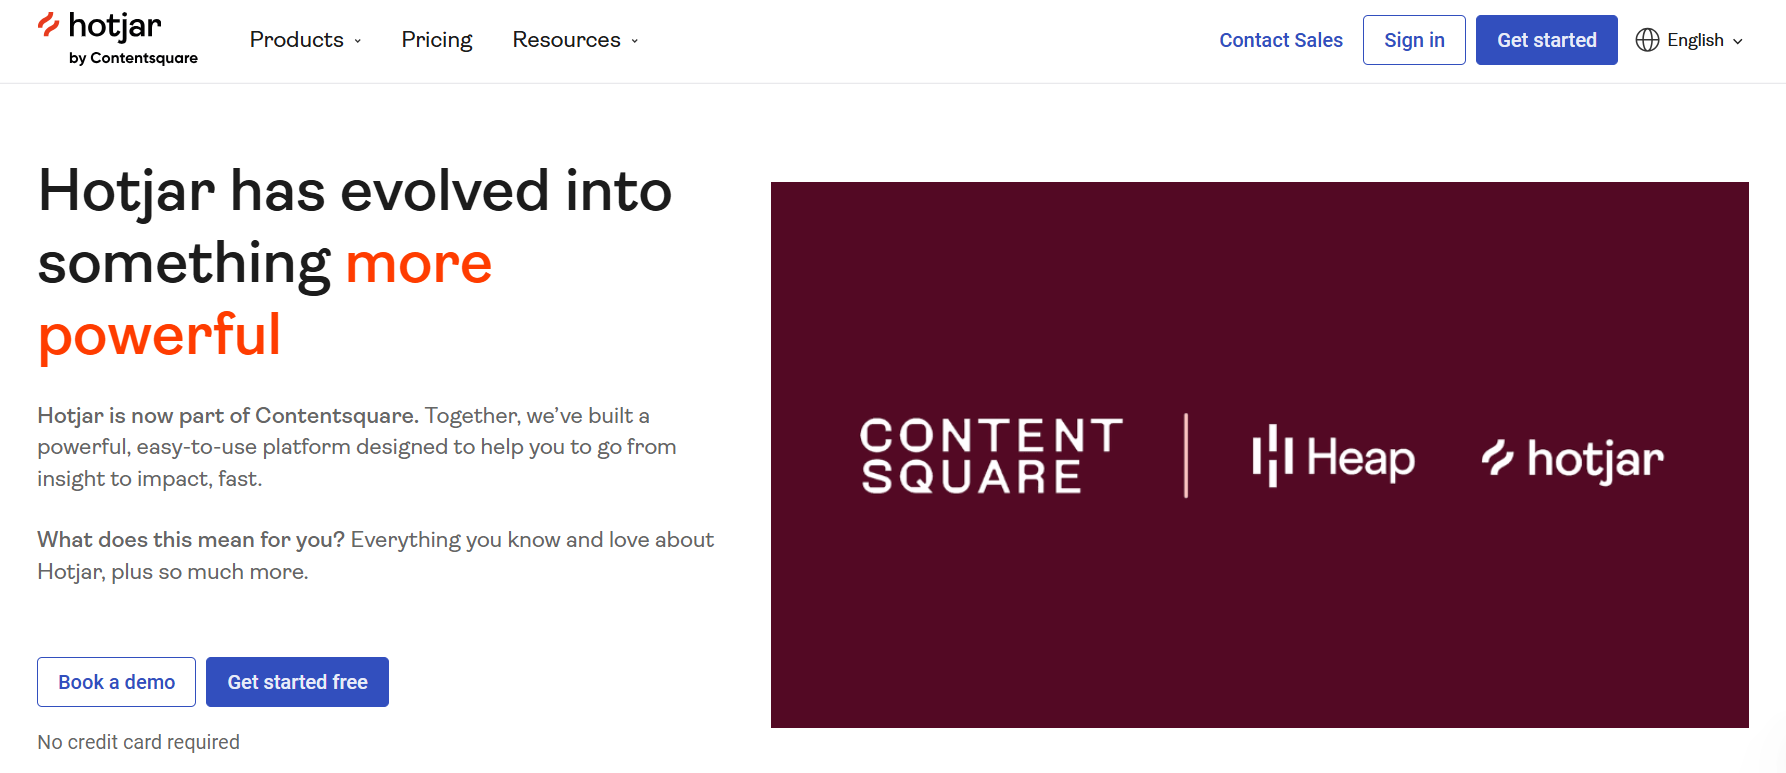Click the 'by Contentsquare' text under the logo

(133, 58)
